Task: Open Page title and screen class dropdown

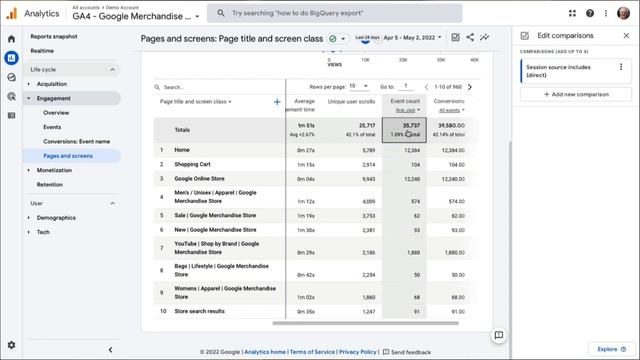Action: coord(196,102)
